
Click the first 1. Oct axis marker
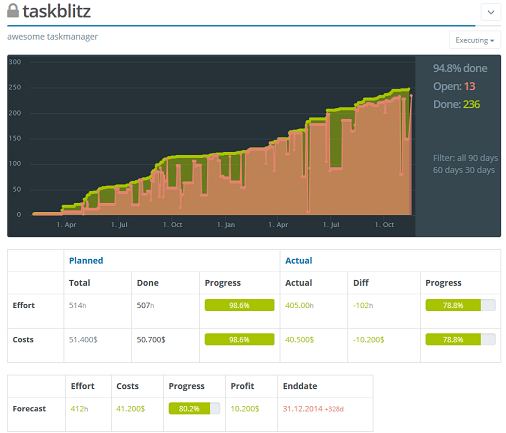172,225
